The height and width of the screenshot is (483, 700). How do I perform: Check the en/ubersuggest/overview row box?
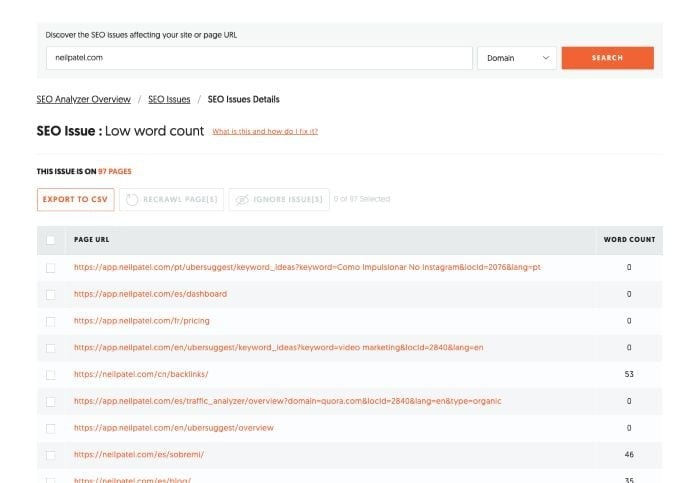(x=51, y=429)
